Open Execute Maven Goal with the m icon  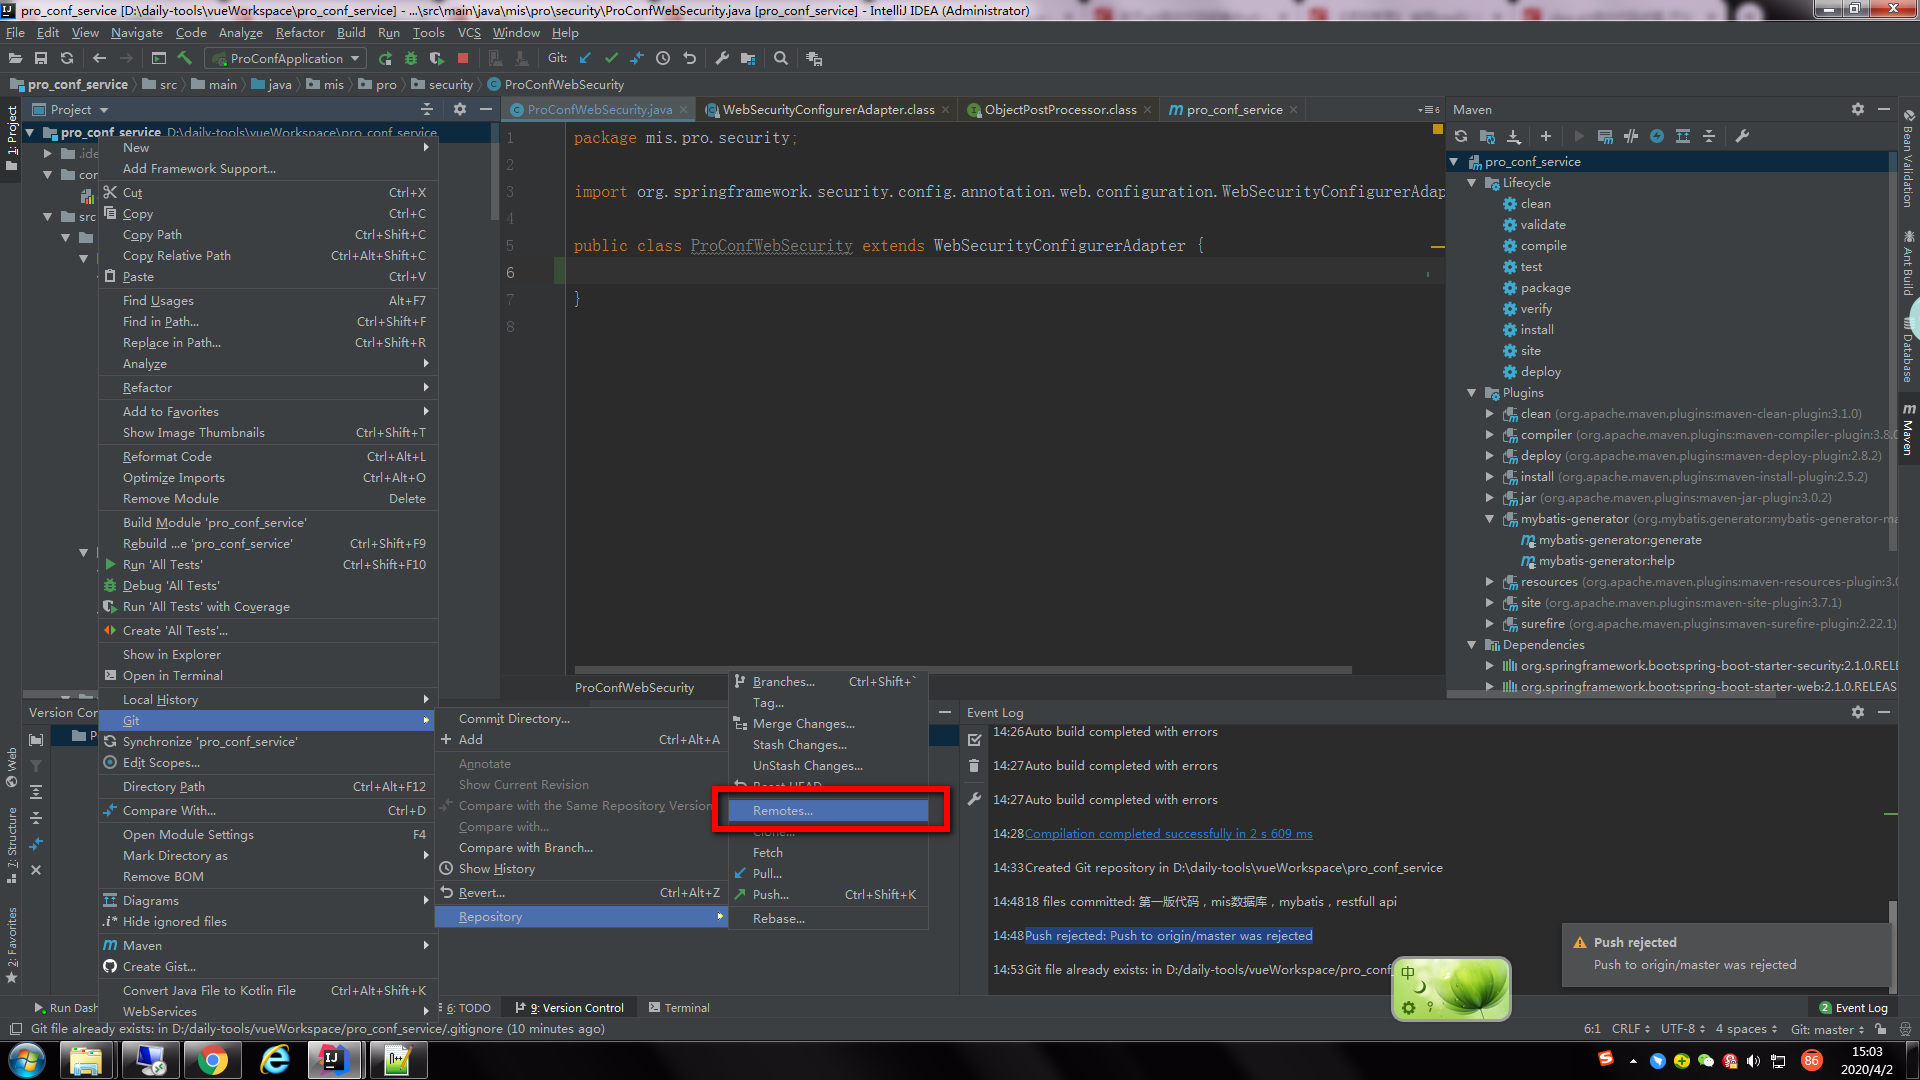pos(1604,137)
